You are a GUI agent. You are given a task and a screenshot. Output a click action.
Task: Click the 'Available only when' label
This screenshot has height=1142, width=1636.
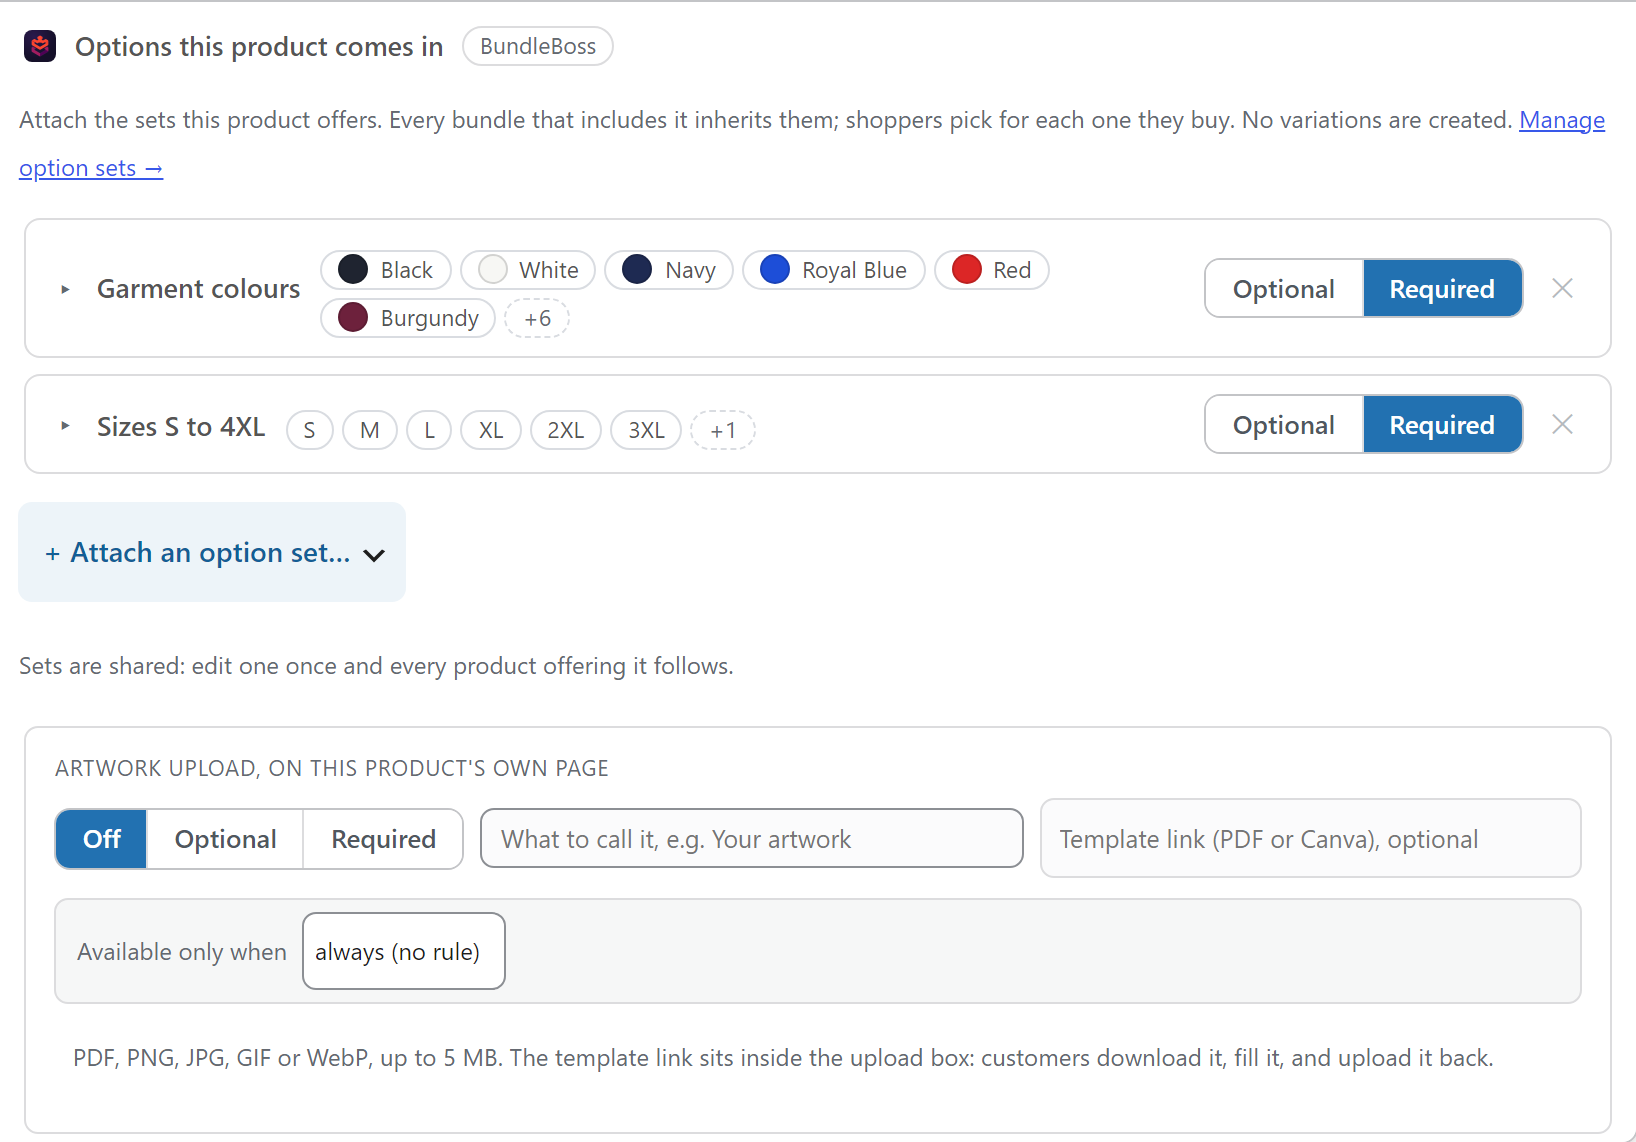point(182,952)
